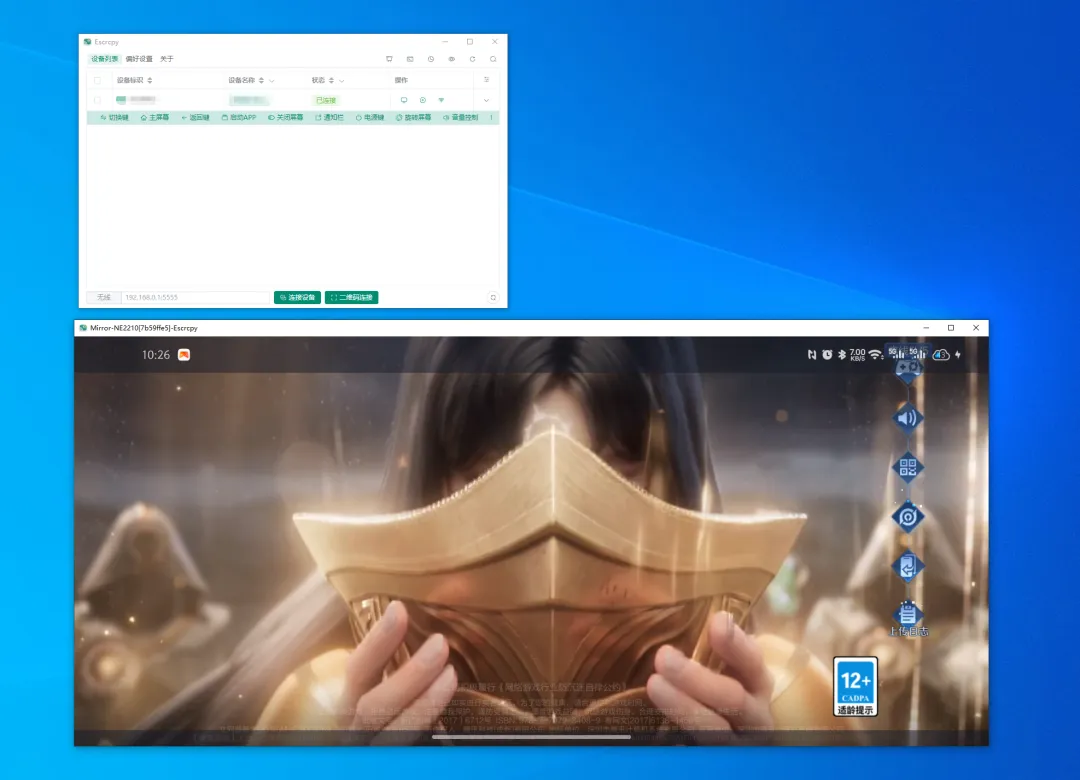Tap the QR scan diamond icon in game
Viewport: 1080px width, 780px height.
(x=908, y=468)
